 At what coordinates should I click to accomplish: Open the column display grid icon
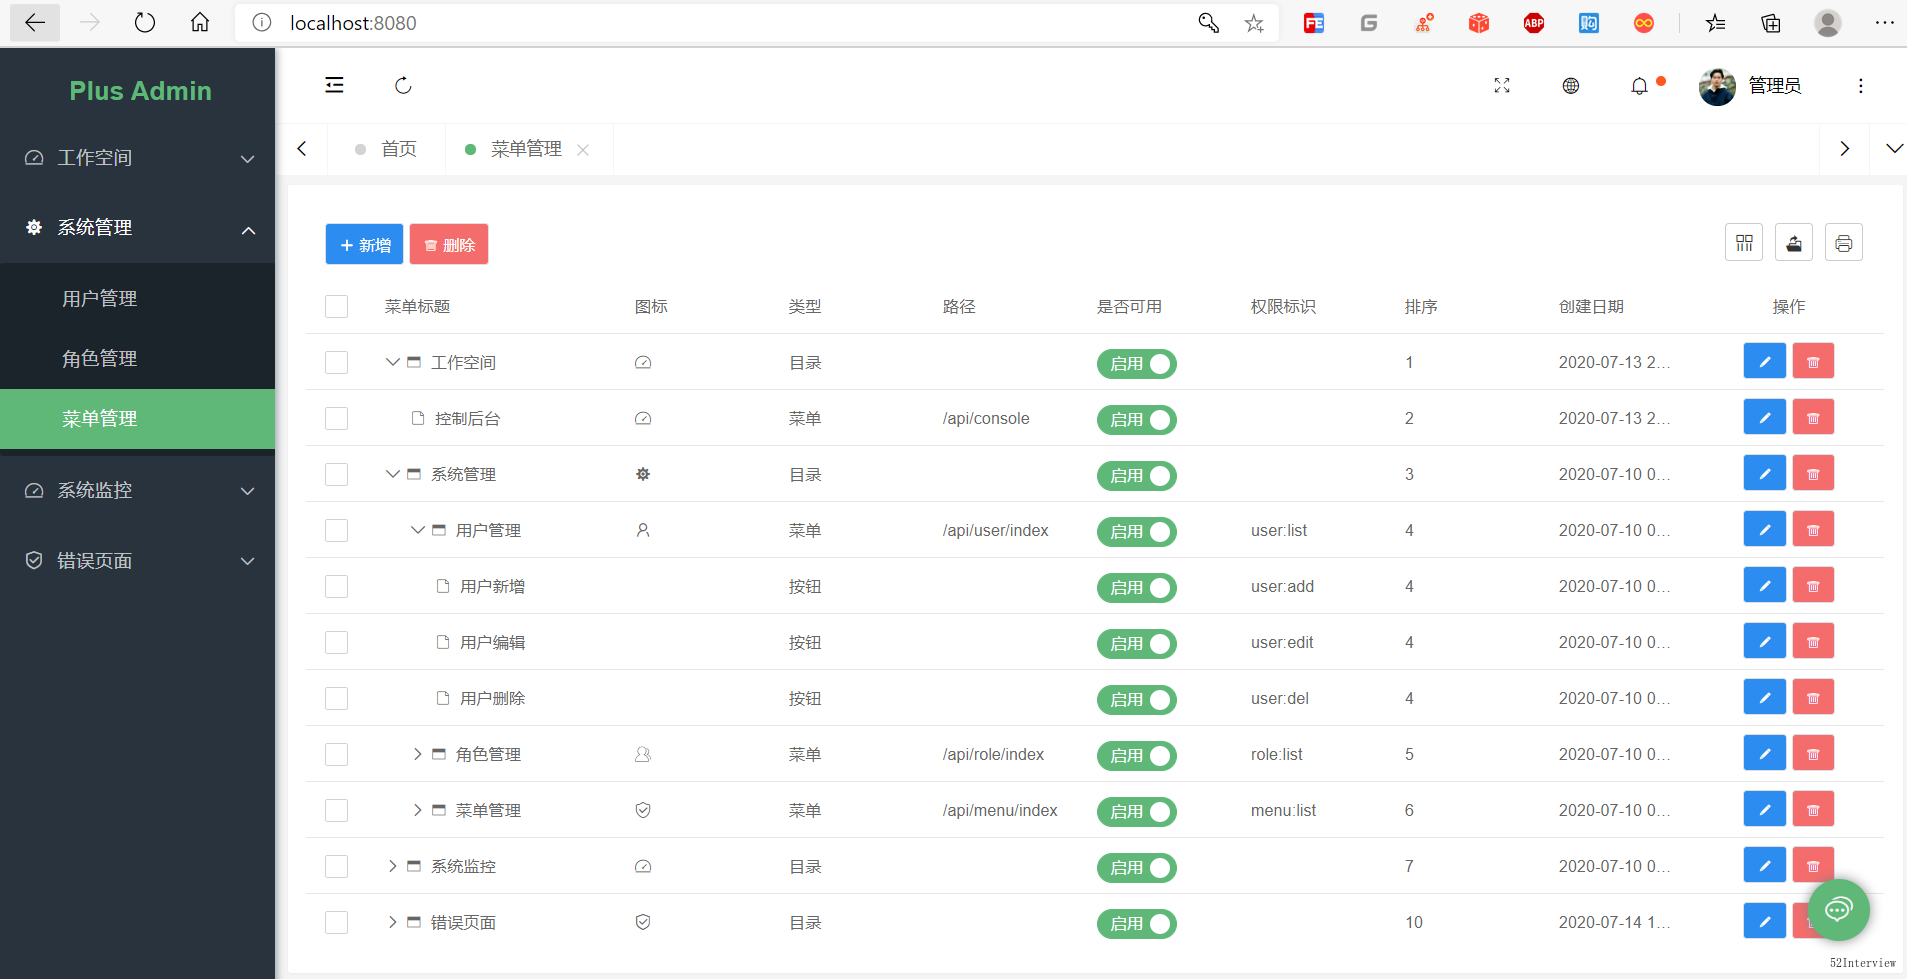click(1744, 243)
